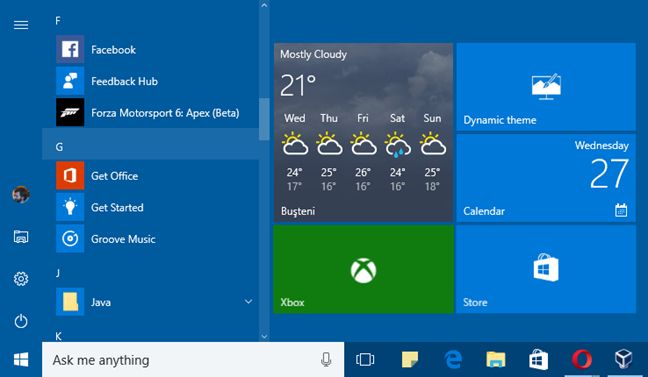Click the J letter header

[58, 273]
